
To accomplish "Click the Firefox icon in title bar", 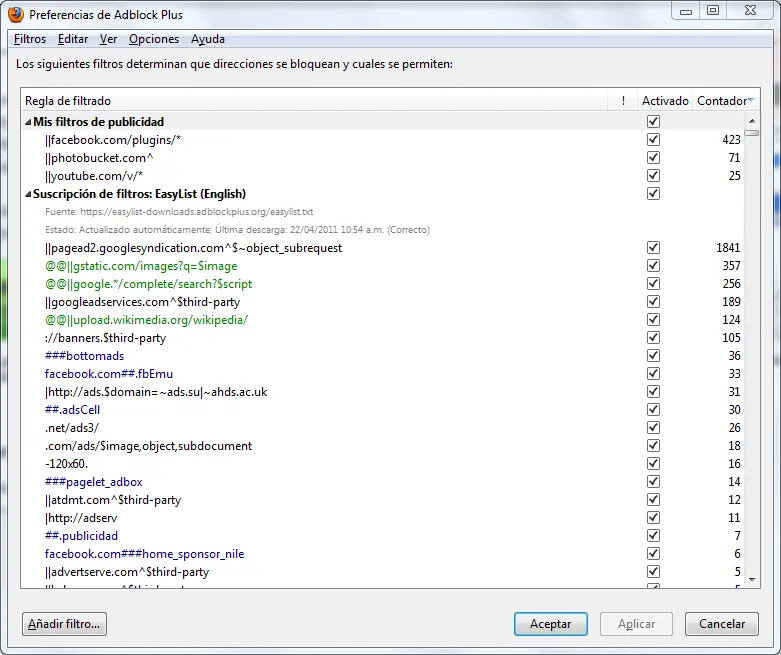I will (16, 14).
